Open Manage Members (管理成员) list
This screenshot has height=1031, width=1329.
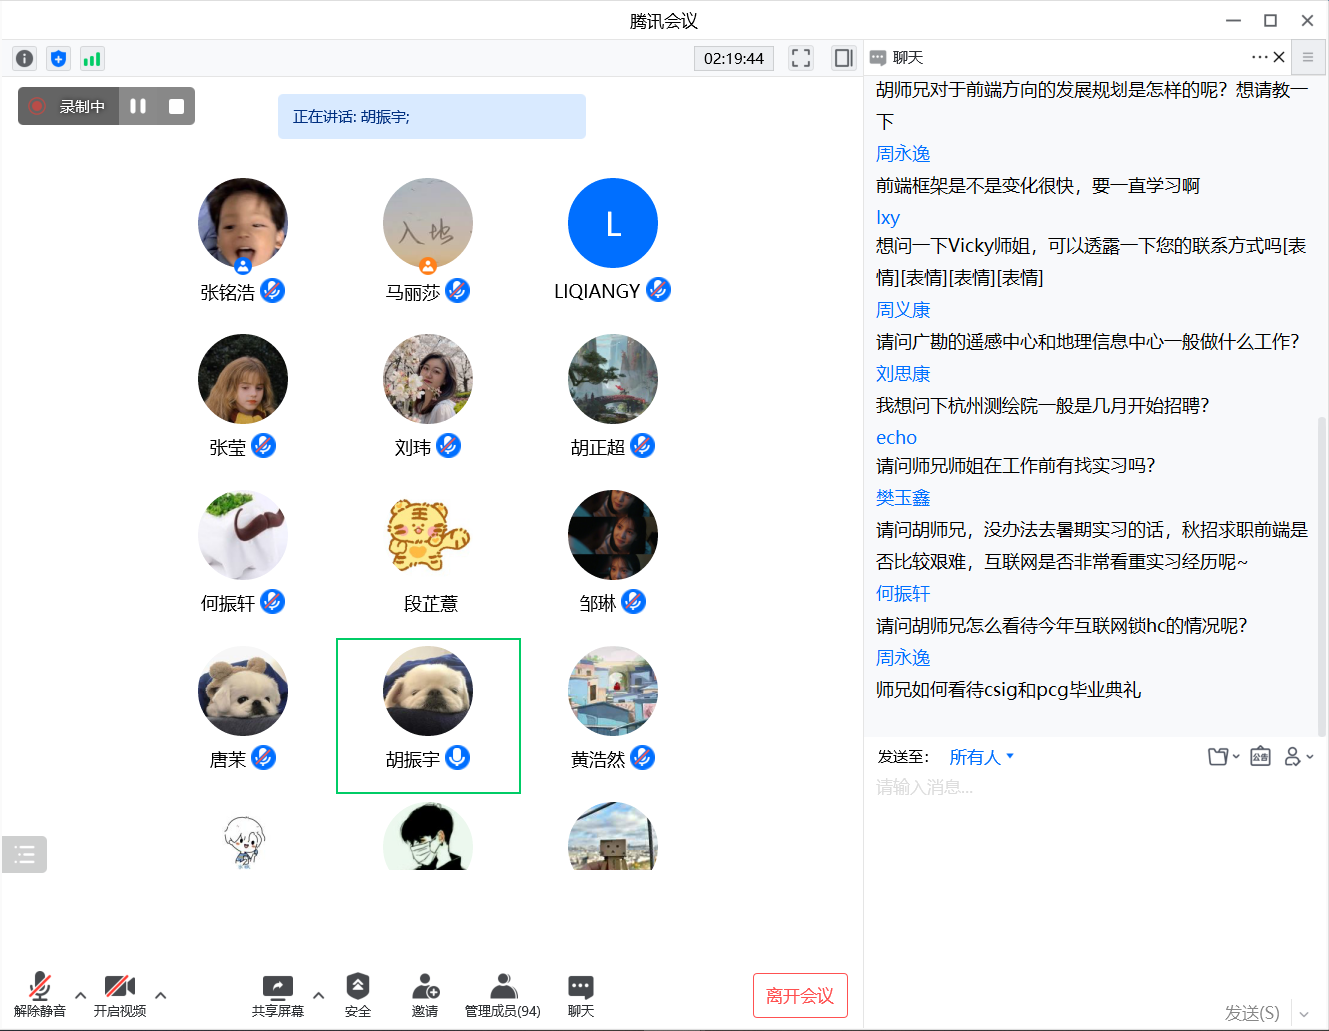503,994
